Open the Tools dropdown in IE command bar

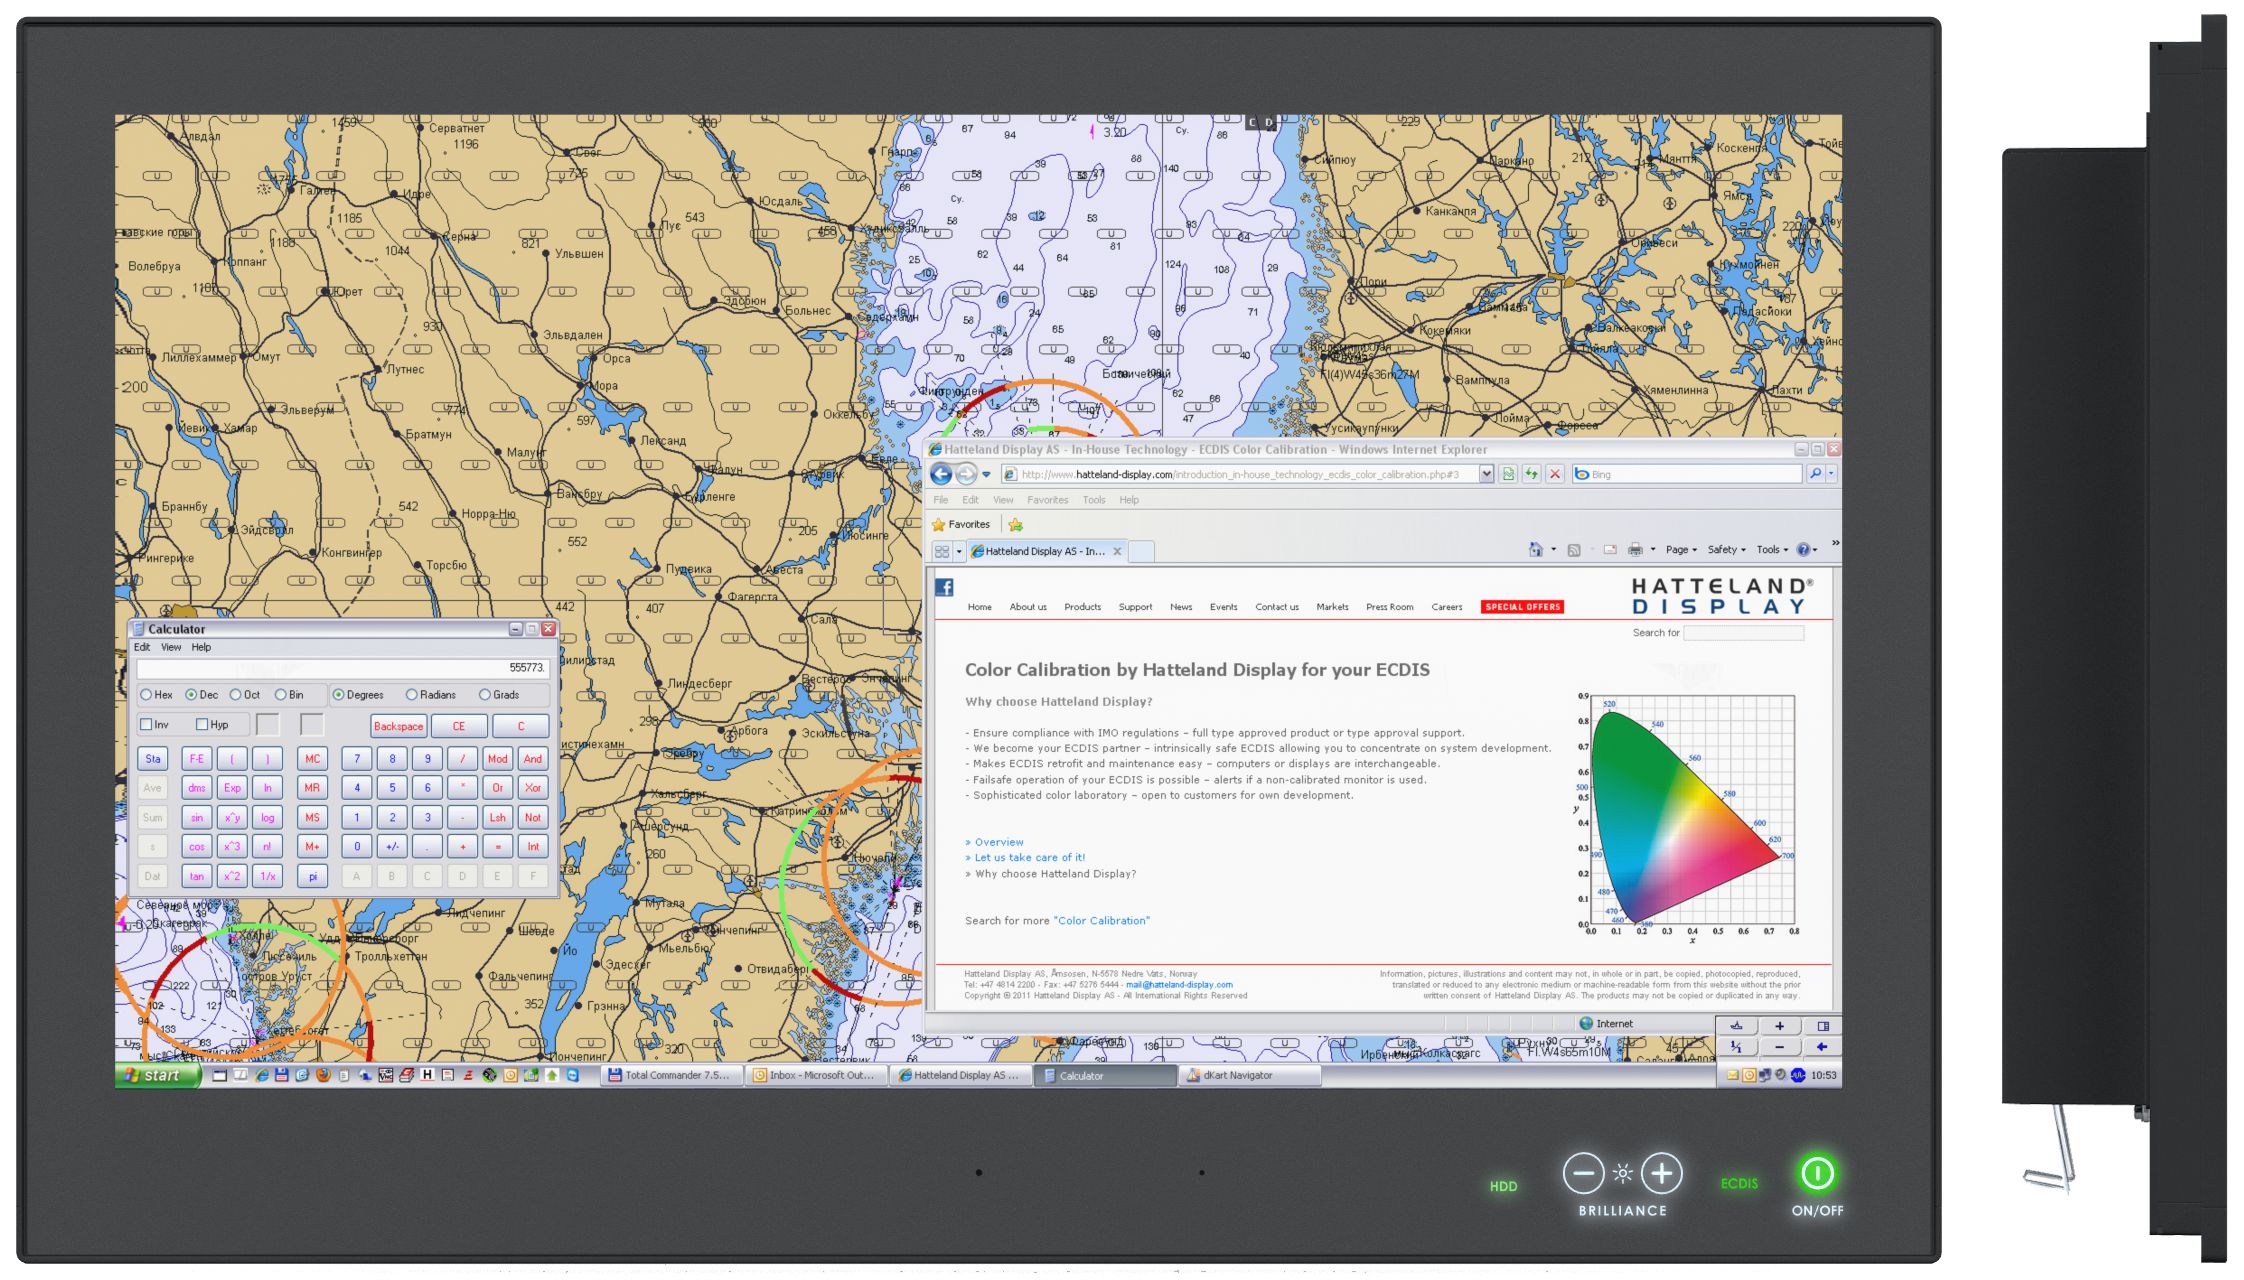tap(1772, 550)
